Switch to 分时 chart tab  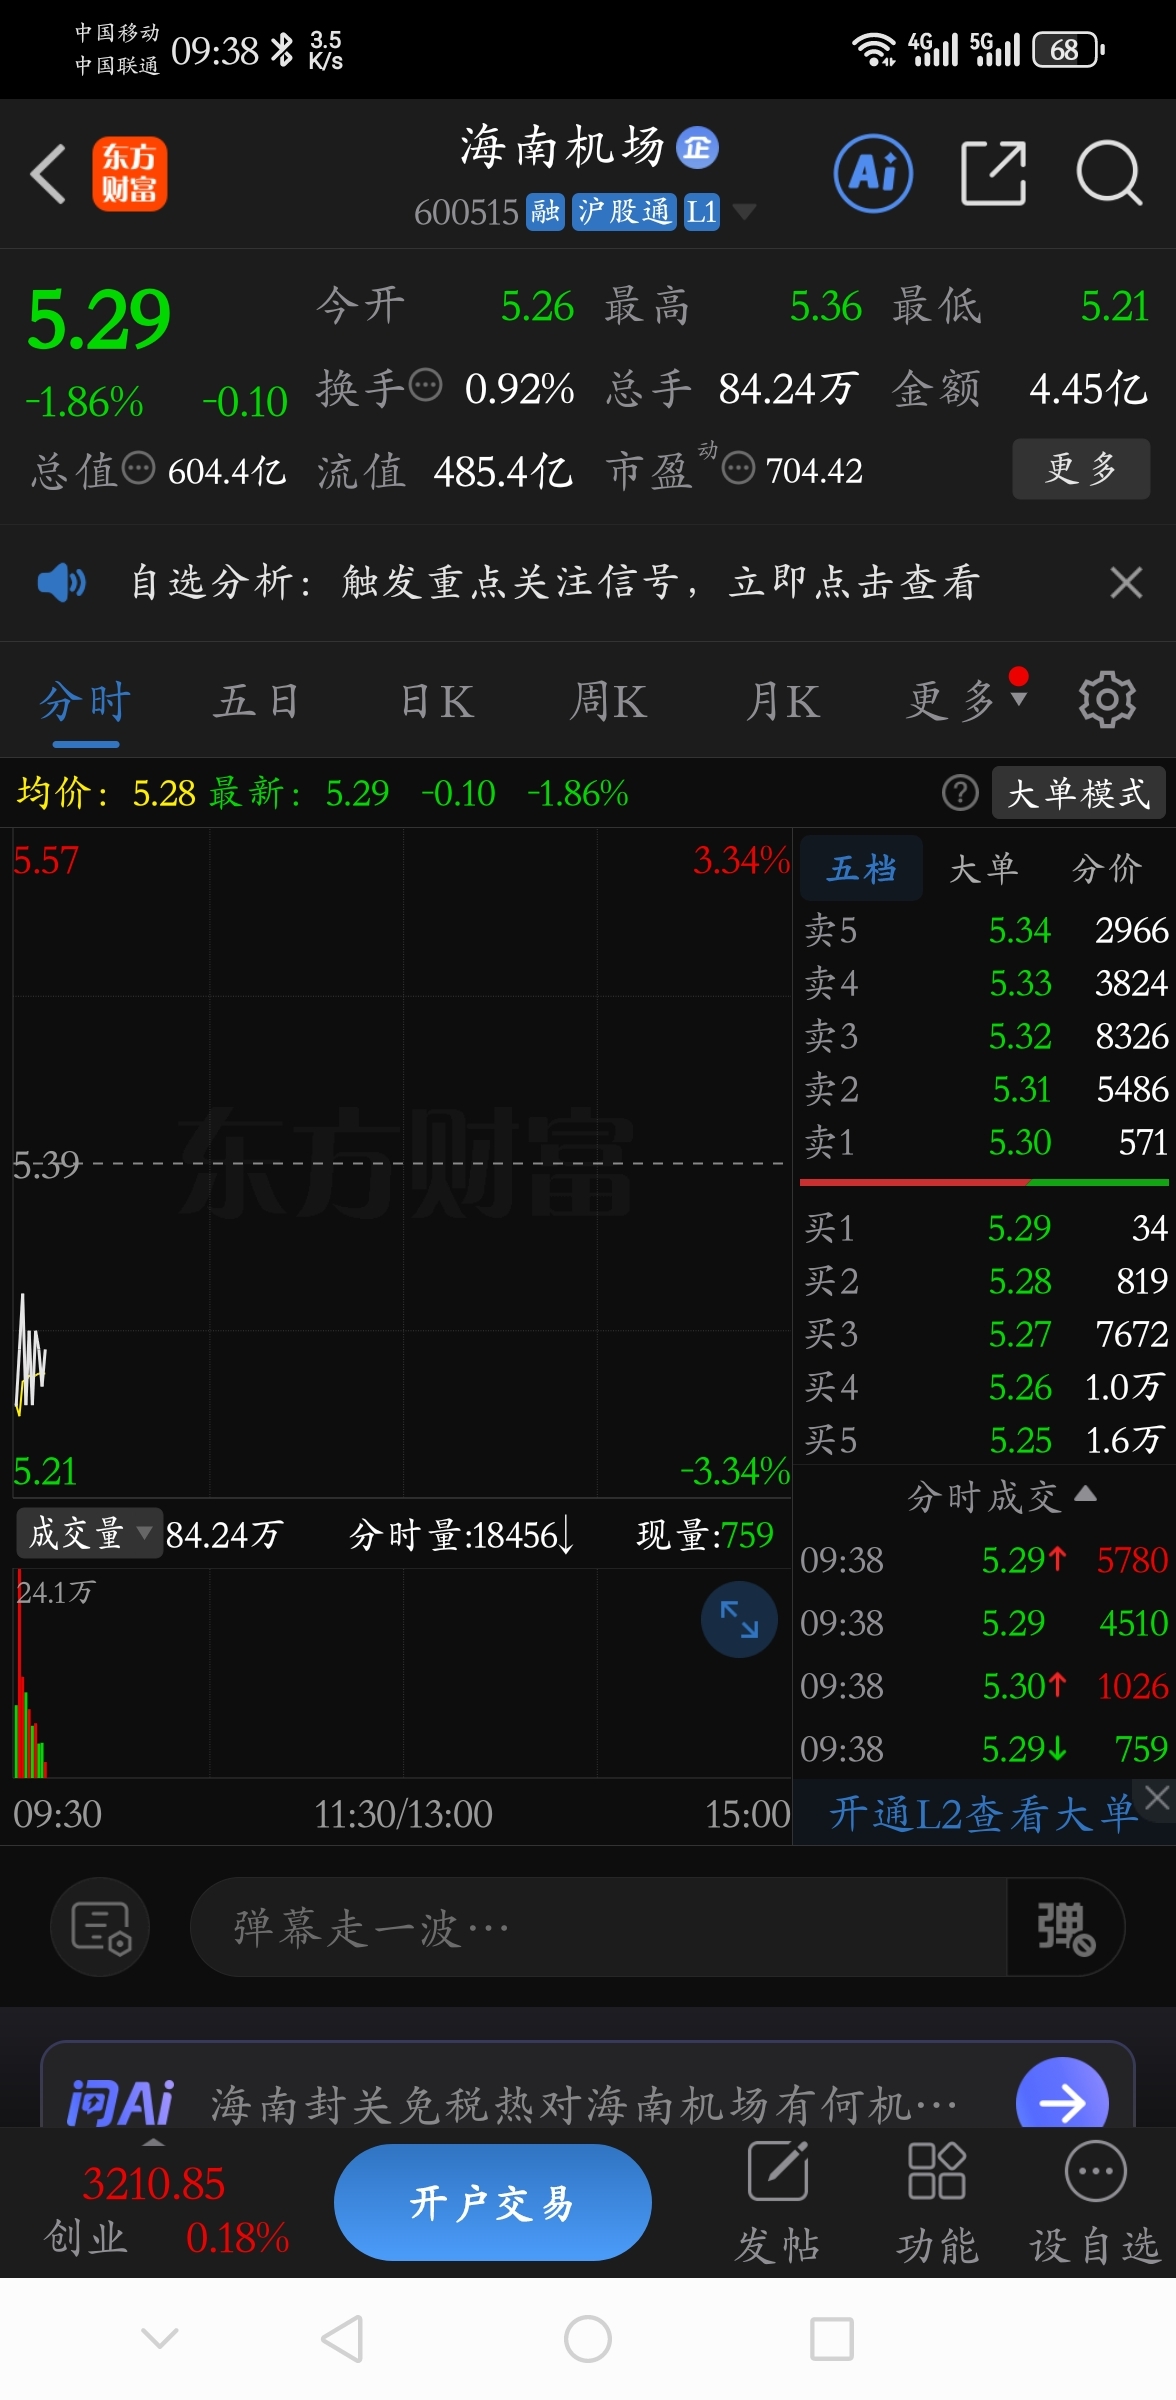pyautogui.click(x=85, y=702)
